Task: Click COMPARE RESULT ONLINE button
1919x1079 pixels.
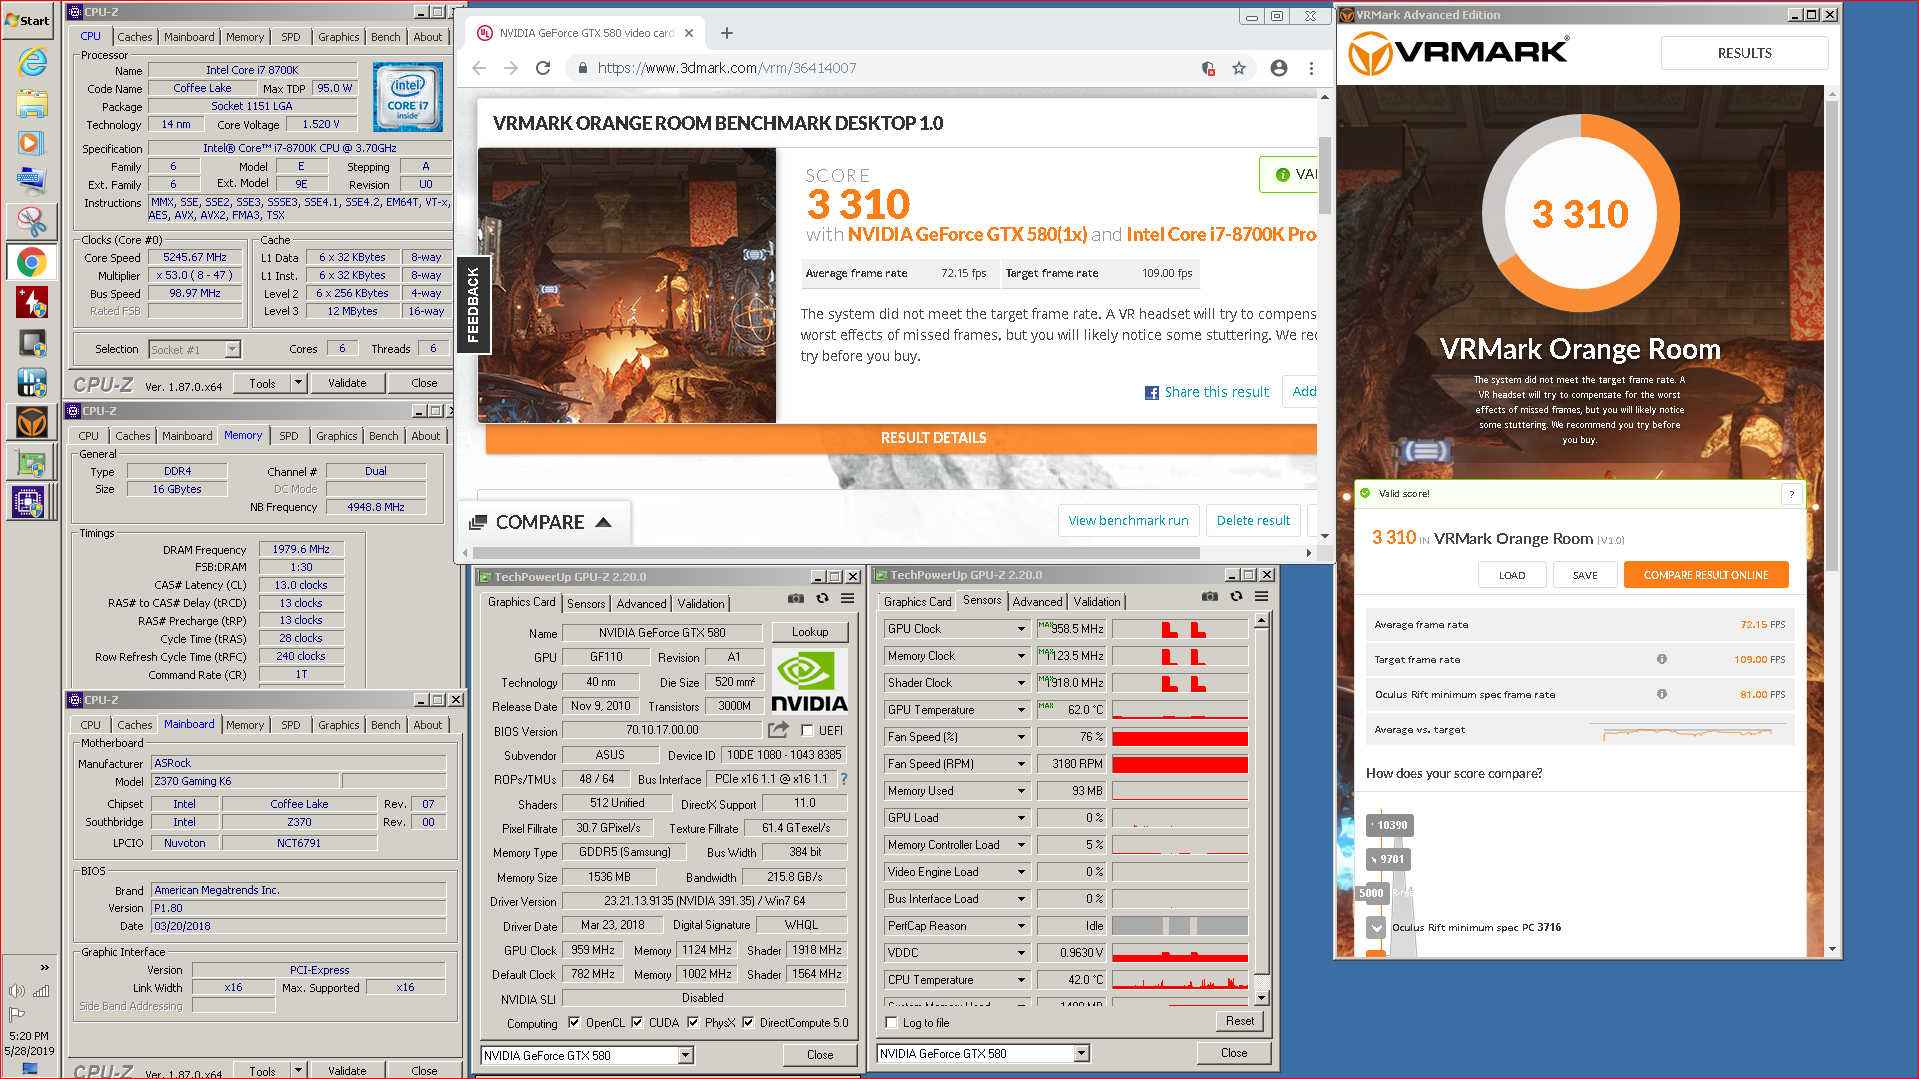Action: coord(1706,575)
